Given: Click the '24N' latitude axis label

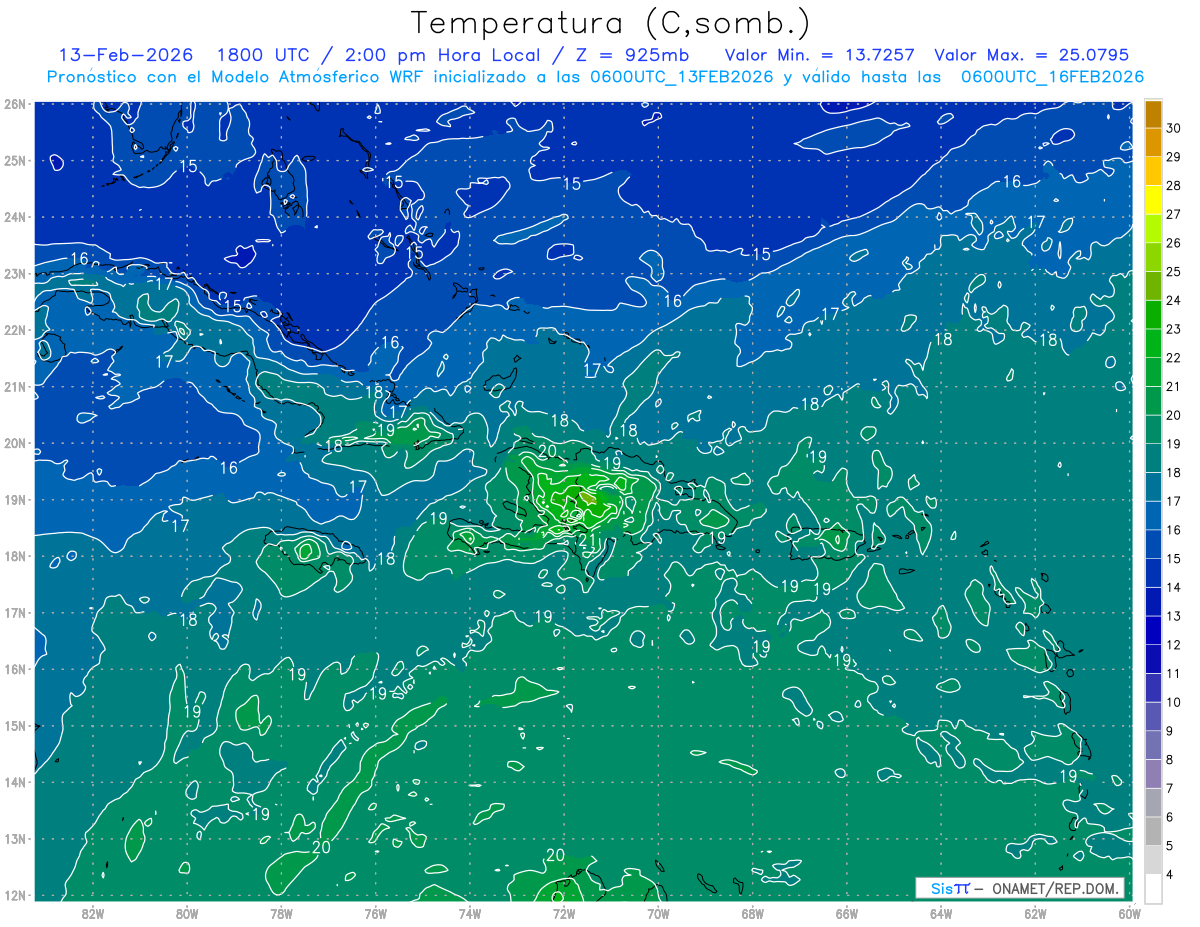Looking at the screenshot, I should pos(15,217).
